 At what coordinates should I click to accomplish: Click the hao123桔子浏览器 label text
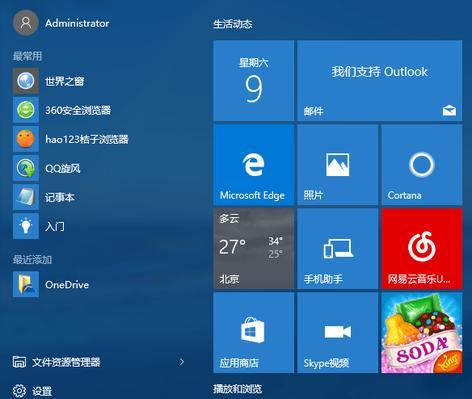pyautogui.click(x=87, y=139)
